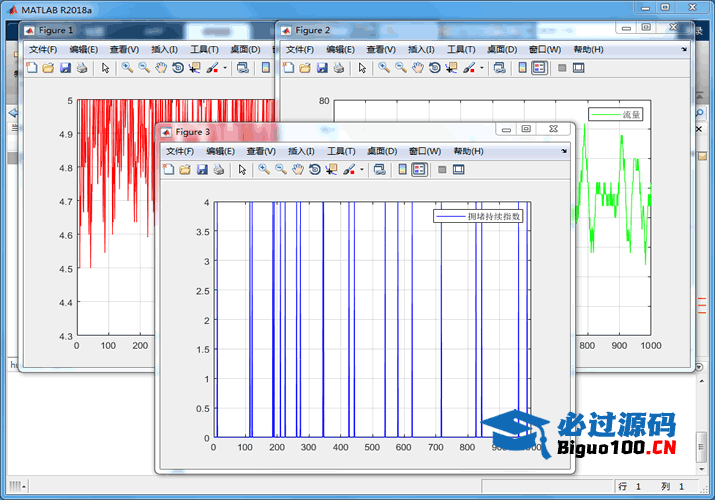
Task: Open 帮助(H) menu in Figure 2
Action: 588,49
